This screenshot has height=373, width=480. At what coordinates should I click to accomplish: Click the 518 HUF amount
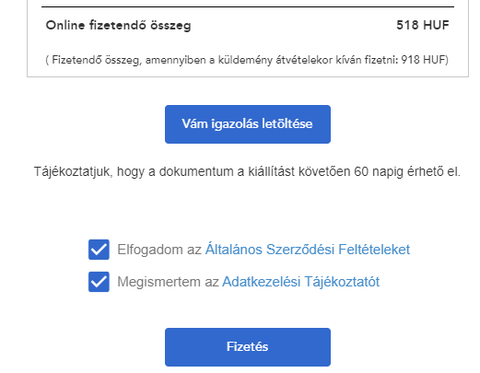423,25
